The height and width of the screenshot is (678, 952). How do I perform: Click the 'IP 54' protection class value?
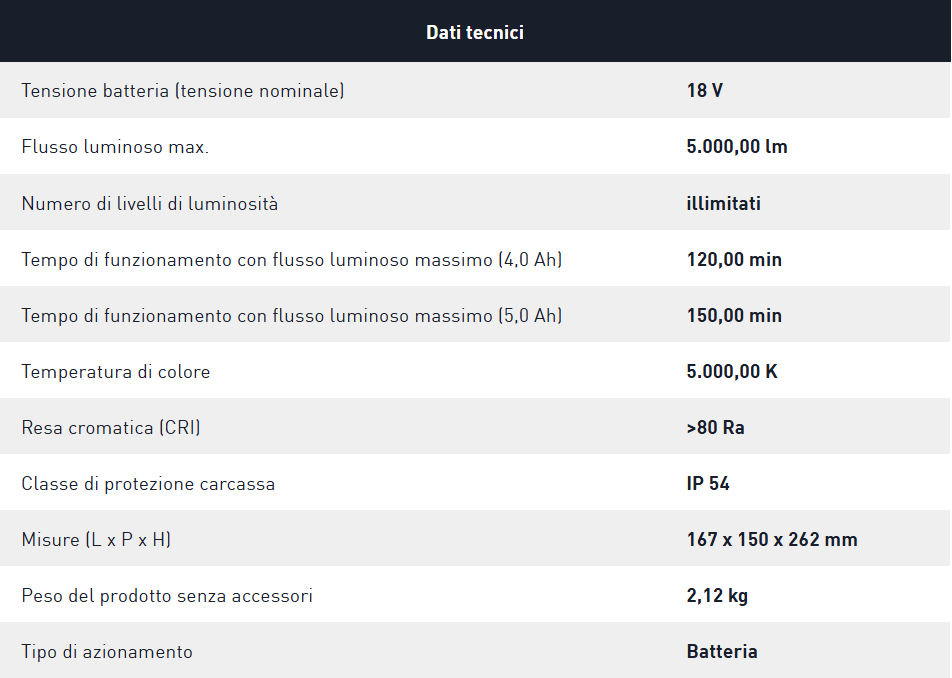tap(708, 484)
